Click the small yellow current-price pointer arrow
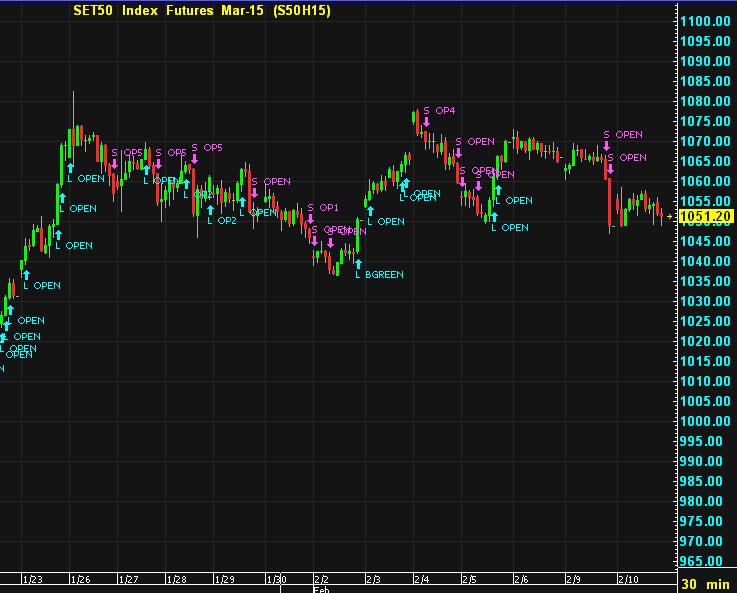The image size is (737, 593). [671, 216]
